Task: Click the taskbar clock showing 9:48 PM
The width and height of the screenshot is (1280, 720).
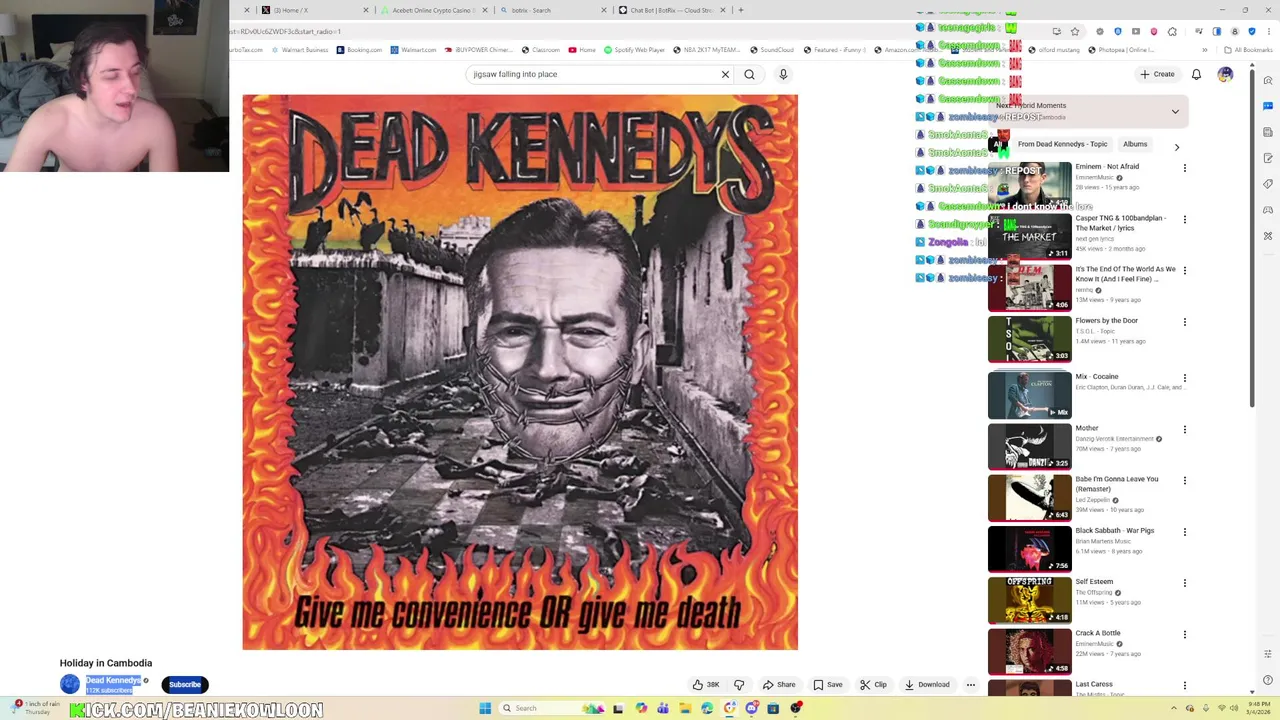Action: [x=1259, y=708]
